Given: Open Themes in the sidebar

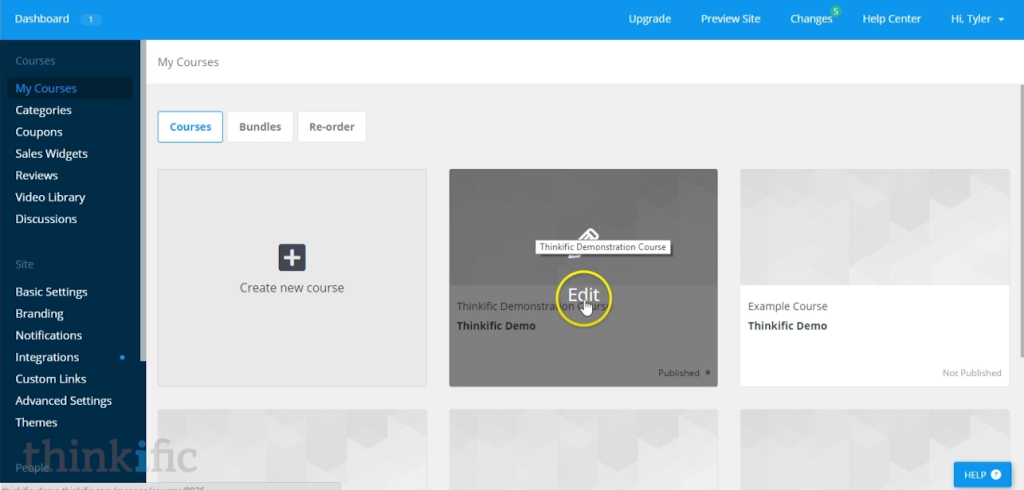Looking at the screenshot, I should [36, 423].
